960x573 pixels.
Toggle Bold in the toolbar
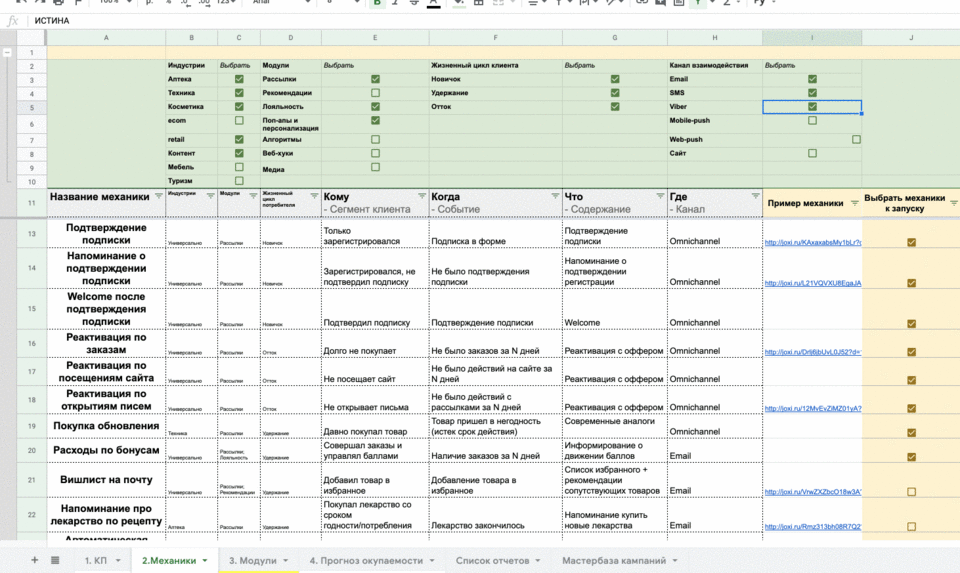[377, 3]
